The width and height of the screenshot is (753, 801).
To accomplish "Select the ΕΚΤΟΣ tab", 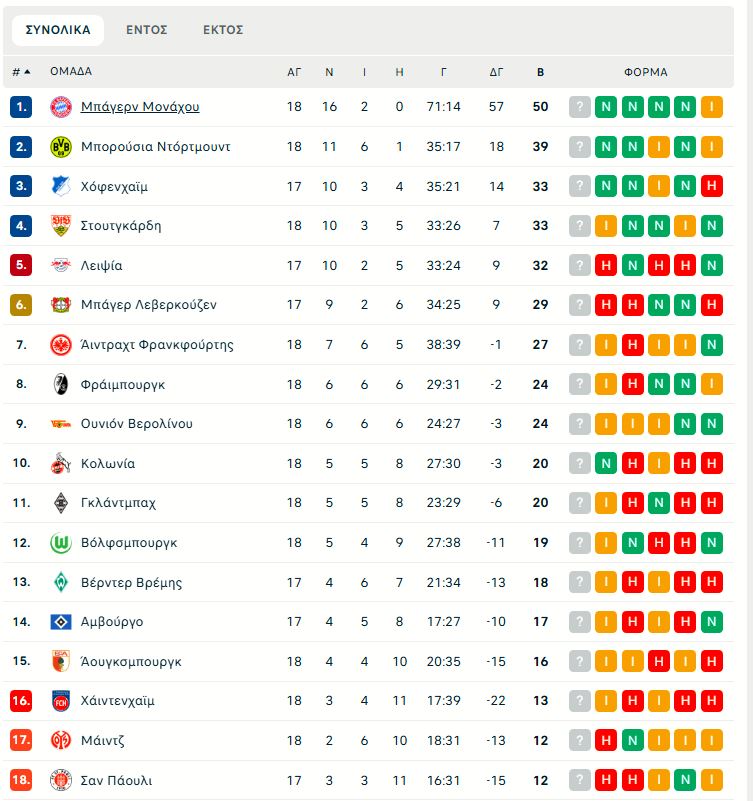I will coord(223,30).
